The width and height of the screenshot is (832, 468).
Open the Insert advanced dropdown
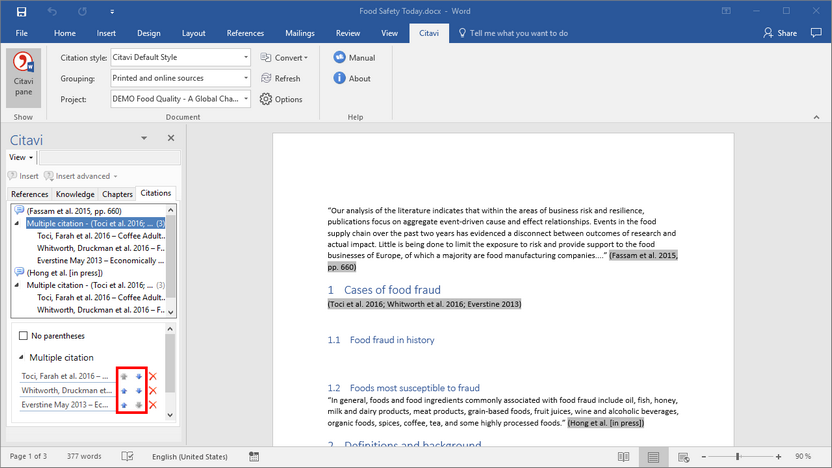point(81,176)
